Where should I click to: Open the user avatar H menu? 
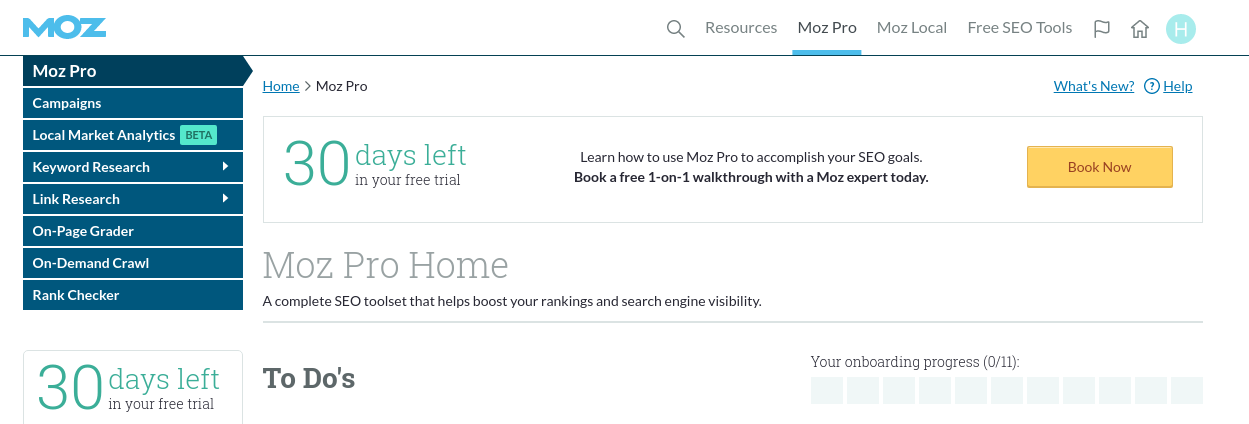pyautogui.click(x=1181, y=29)
